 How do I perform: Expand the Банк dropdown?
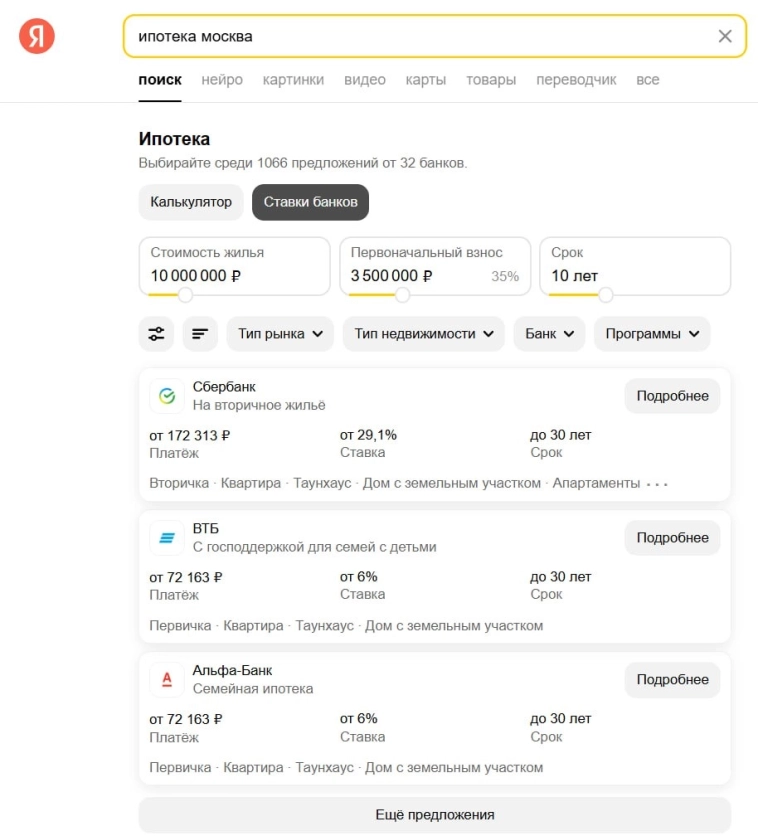[x=549, y=335]
